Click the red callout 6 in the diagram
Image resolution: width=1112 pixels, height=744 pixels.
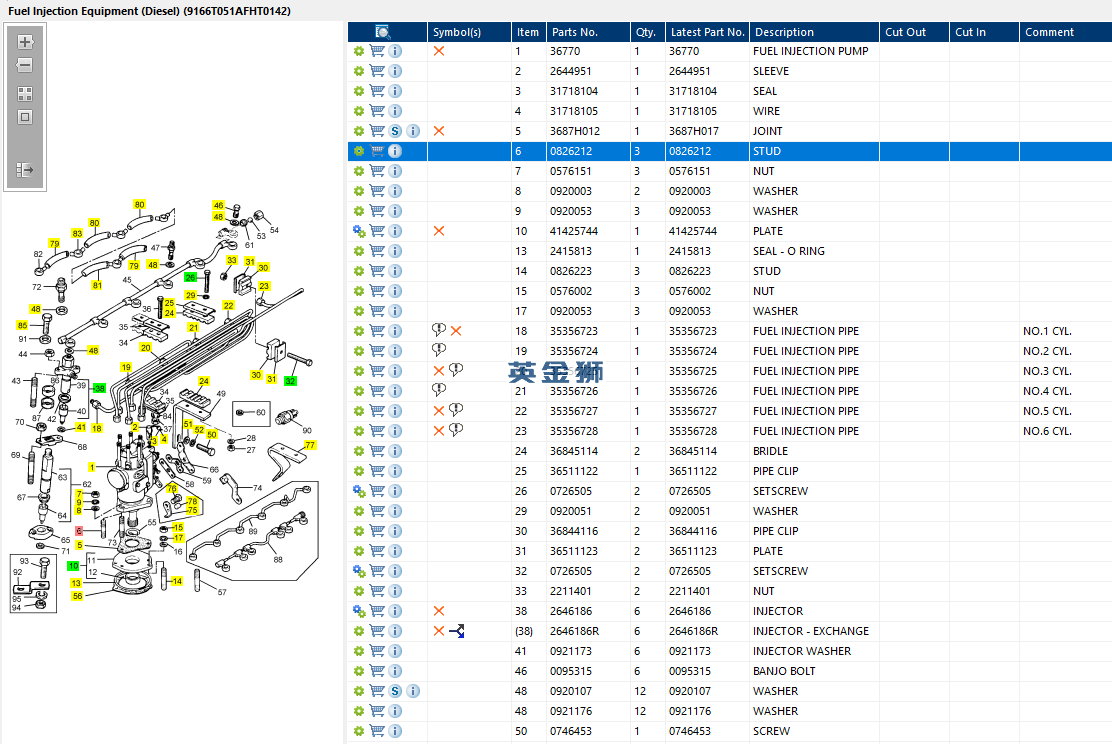pos(79,531)
